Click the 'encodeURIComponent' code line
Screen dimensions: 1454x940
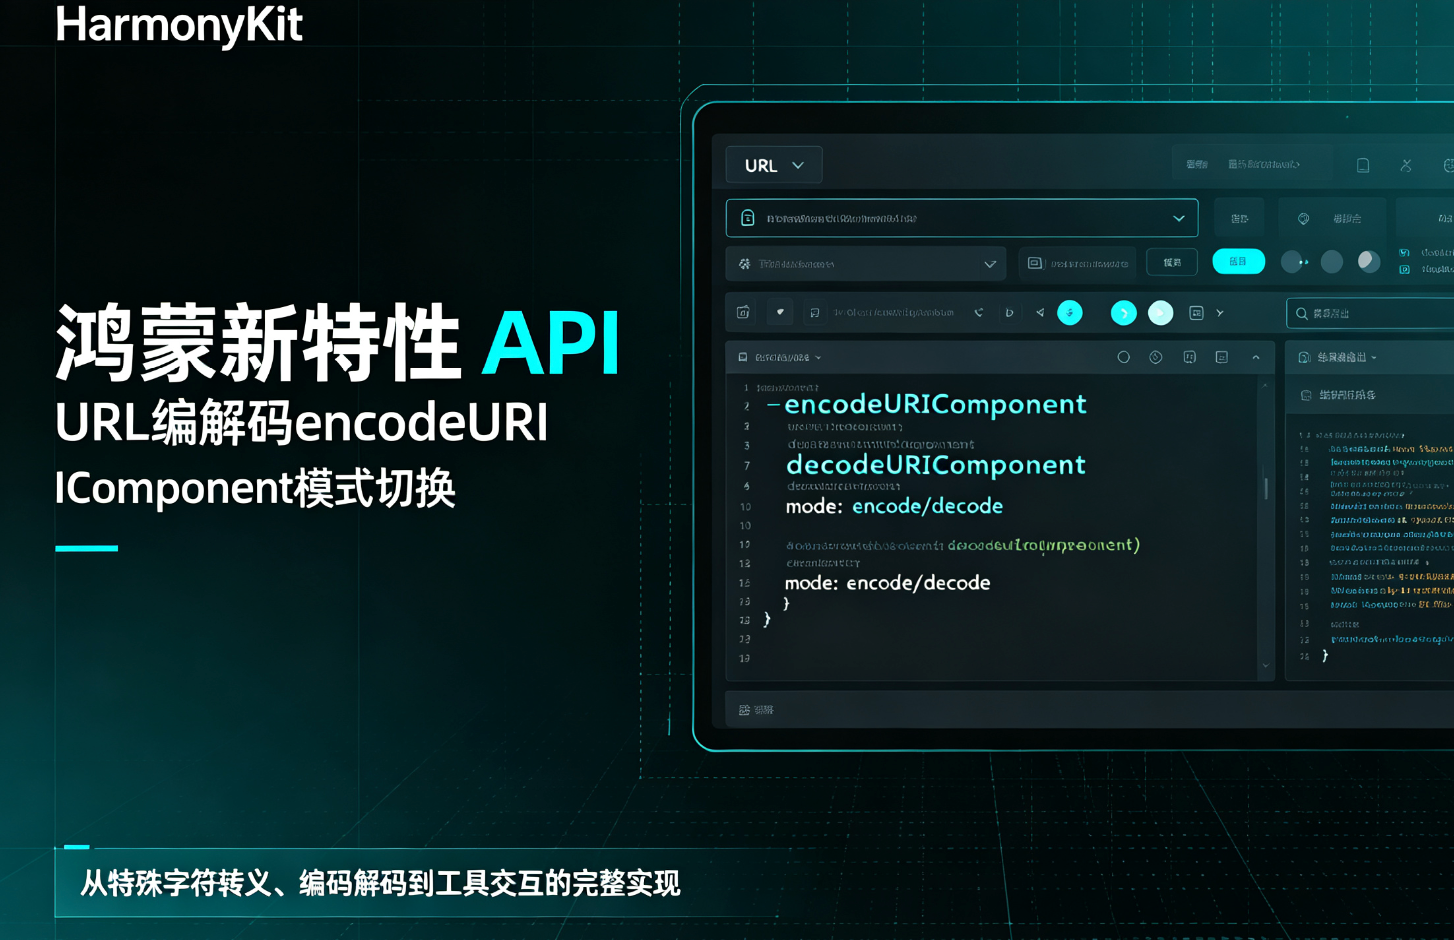(x=936, y=404)
